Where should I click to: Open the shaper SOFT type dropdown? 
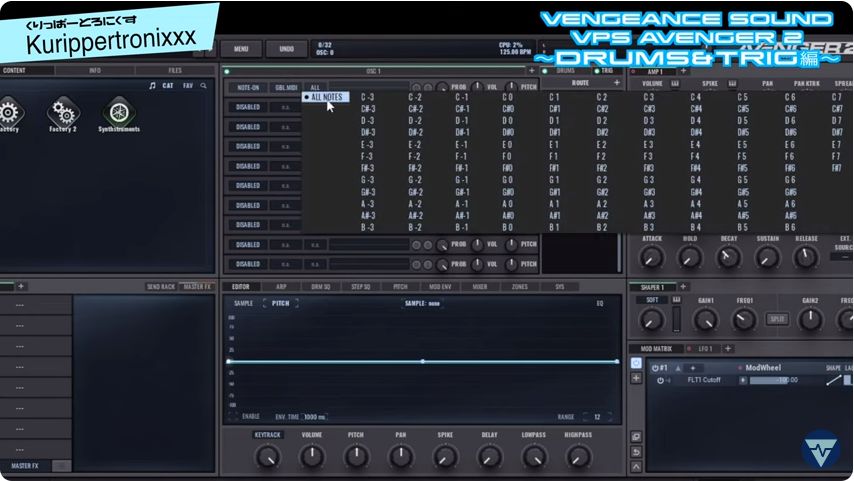tap(652, 300)
